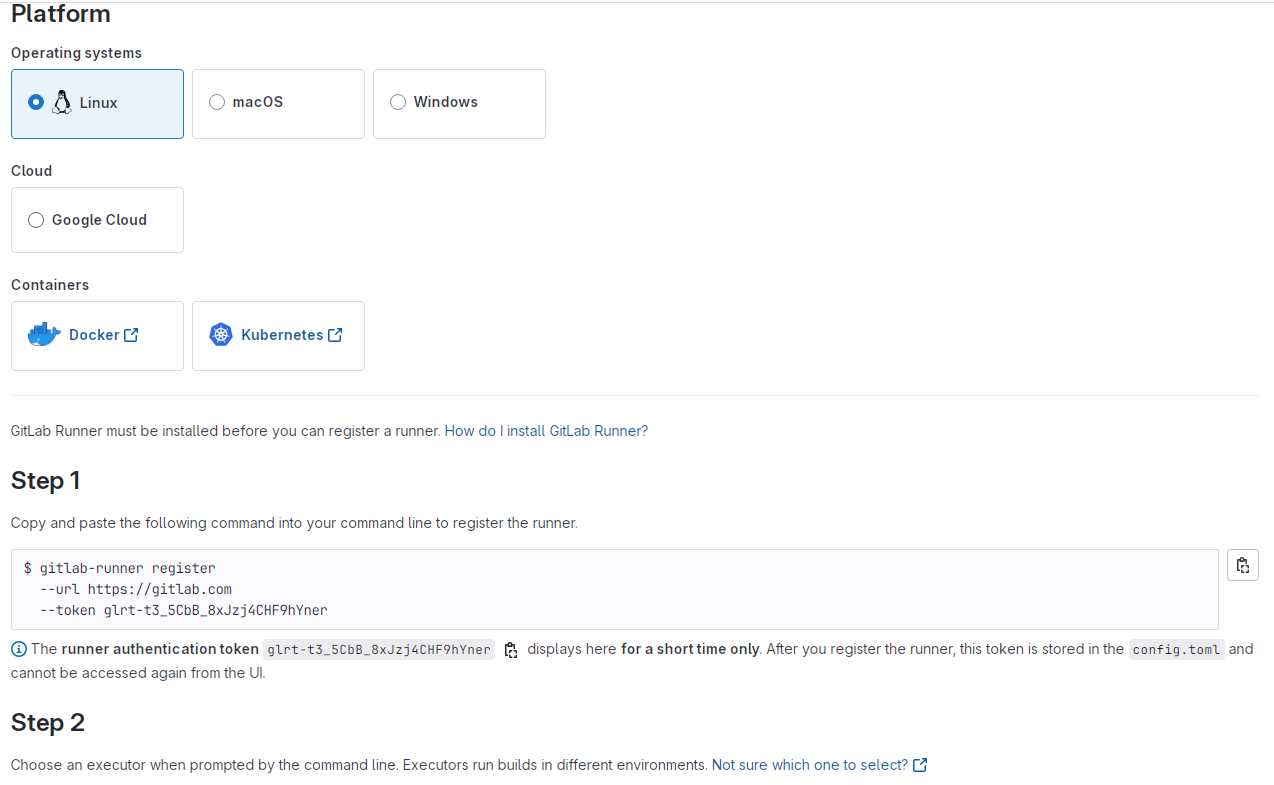
Task: Open the Docker link
Action: pos(104,335)
